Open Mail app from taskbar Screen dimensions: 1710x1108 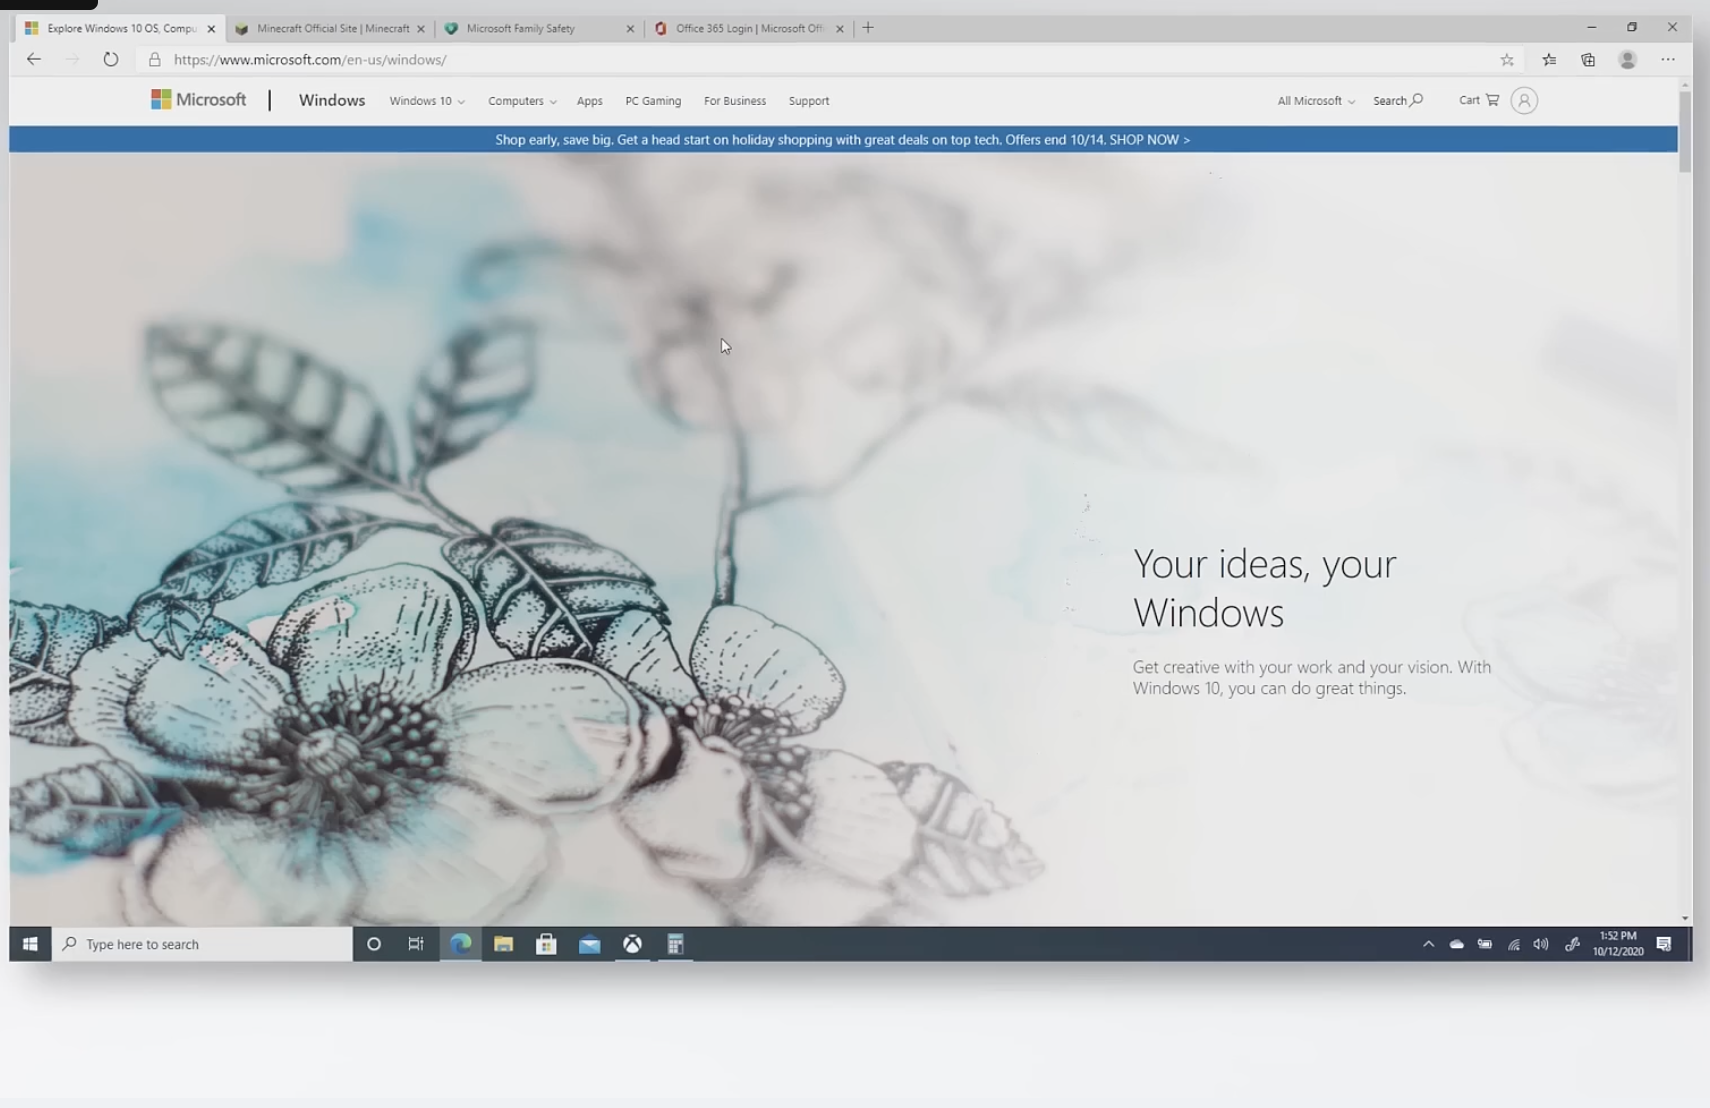589,944
